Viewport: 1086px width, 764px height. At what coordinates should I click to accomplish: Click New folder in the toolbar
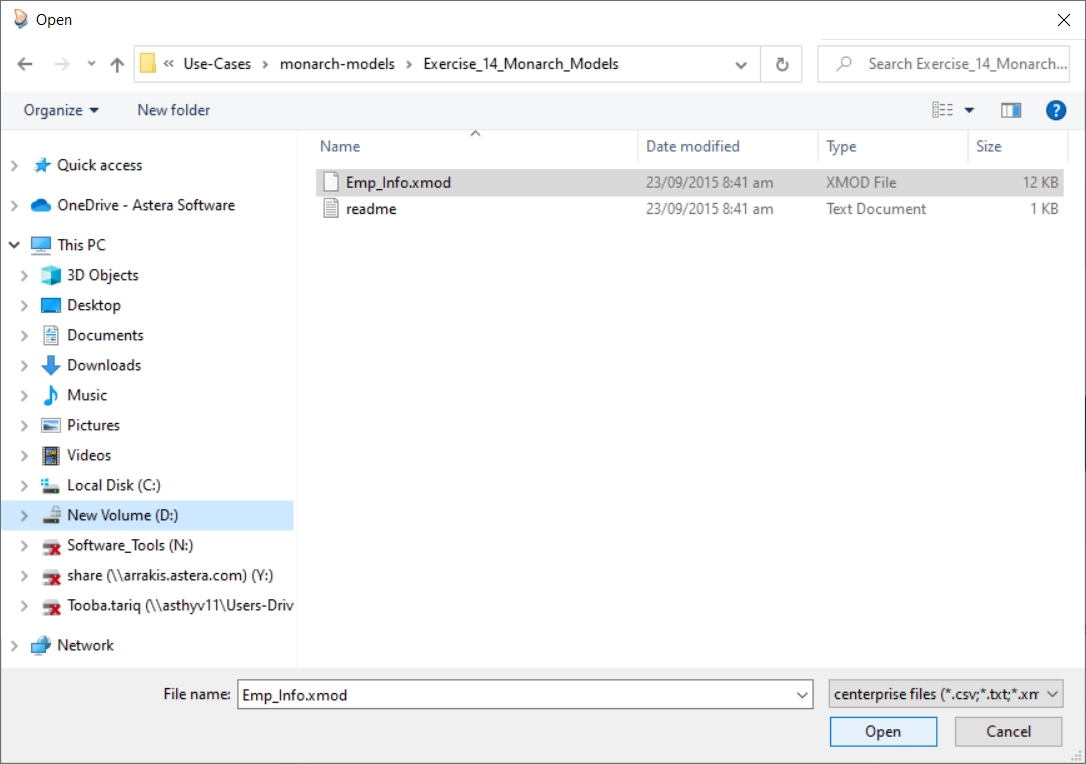(173, 110)
